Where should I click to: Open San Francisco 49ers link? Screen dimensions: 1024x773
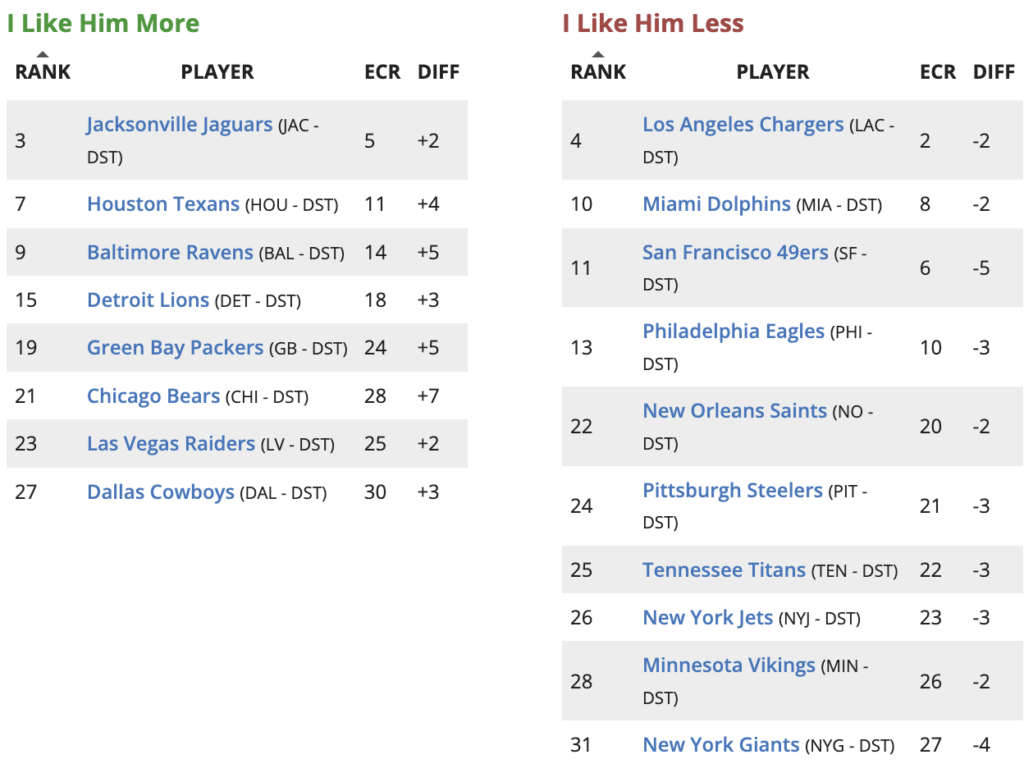click(735, 252)
